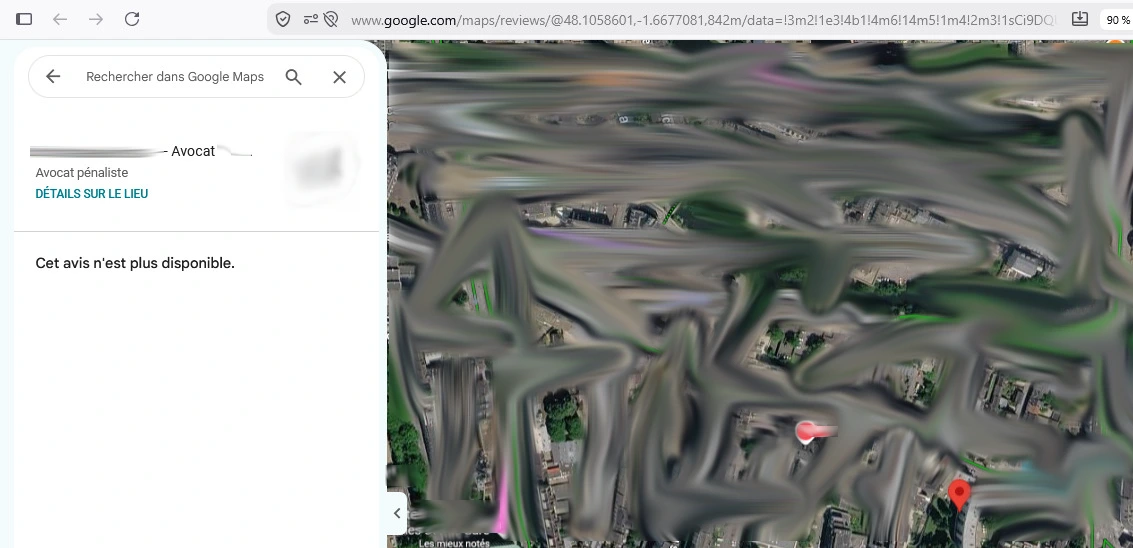The height and width of the screenshot is (548, 1133).
Task: Reload the page with the refresh icon
Action: tap(132, 20)
